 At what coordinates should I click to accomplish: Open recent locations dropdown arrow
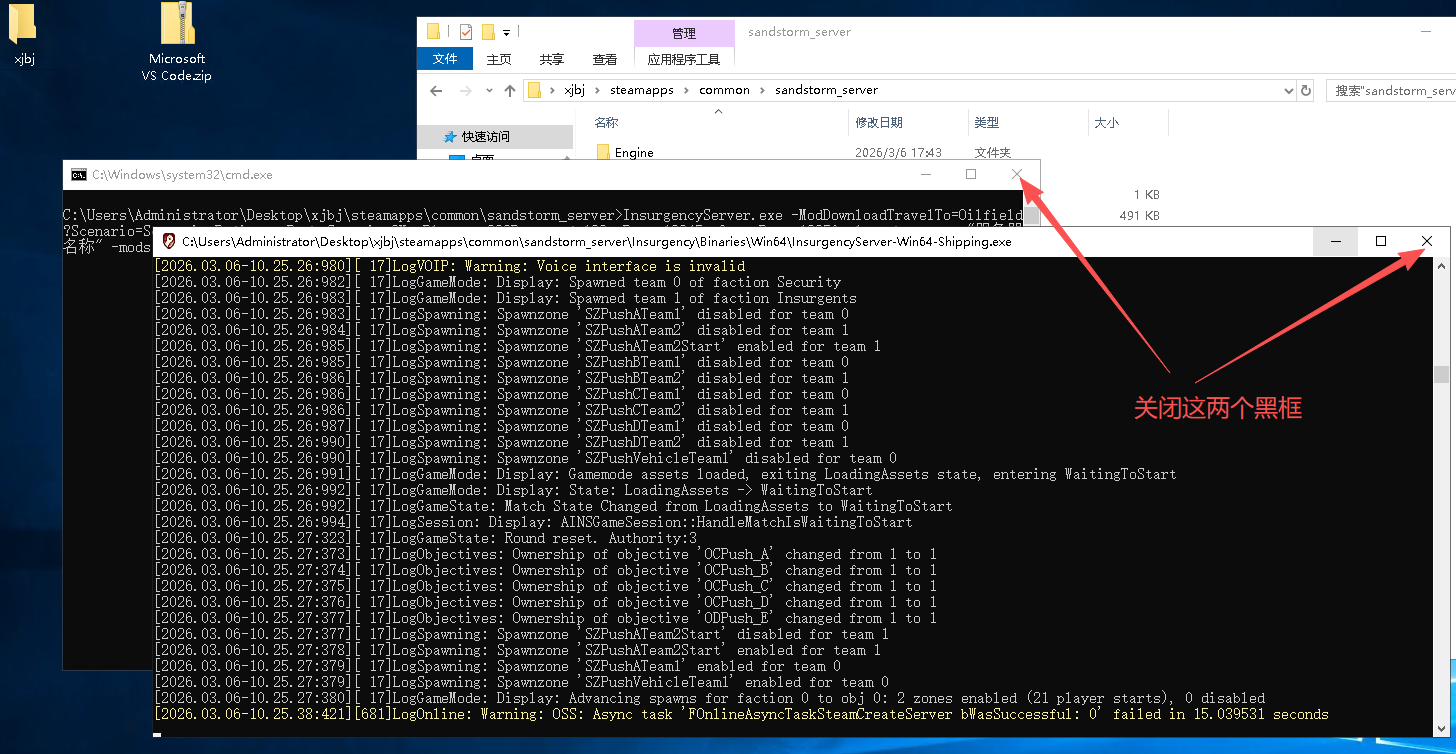click(489, 90)
